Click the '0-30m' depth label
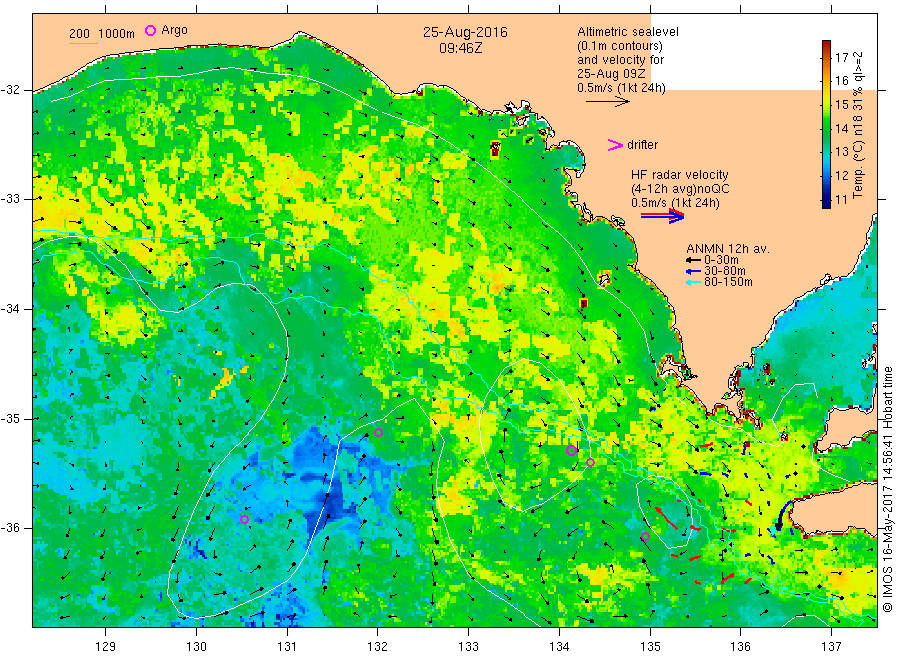Screen dimensions: 900x660 point(721,260)
